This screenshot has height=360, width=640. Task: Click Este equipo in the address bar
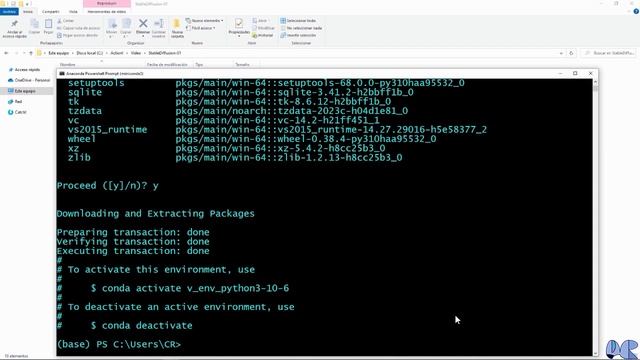point(58,53)
